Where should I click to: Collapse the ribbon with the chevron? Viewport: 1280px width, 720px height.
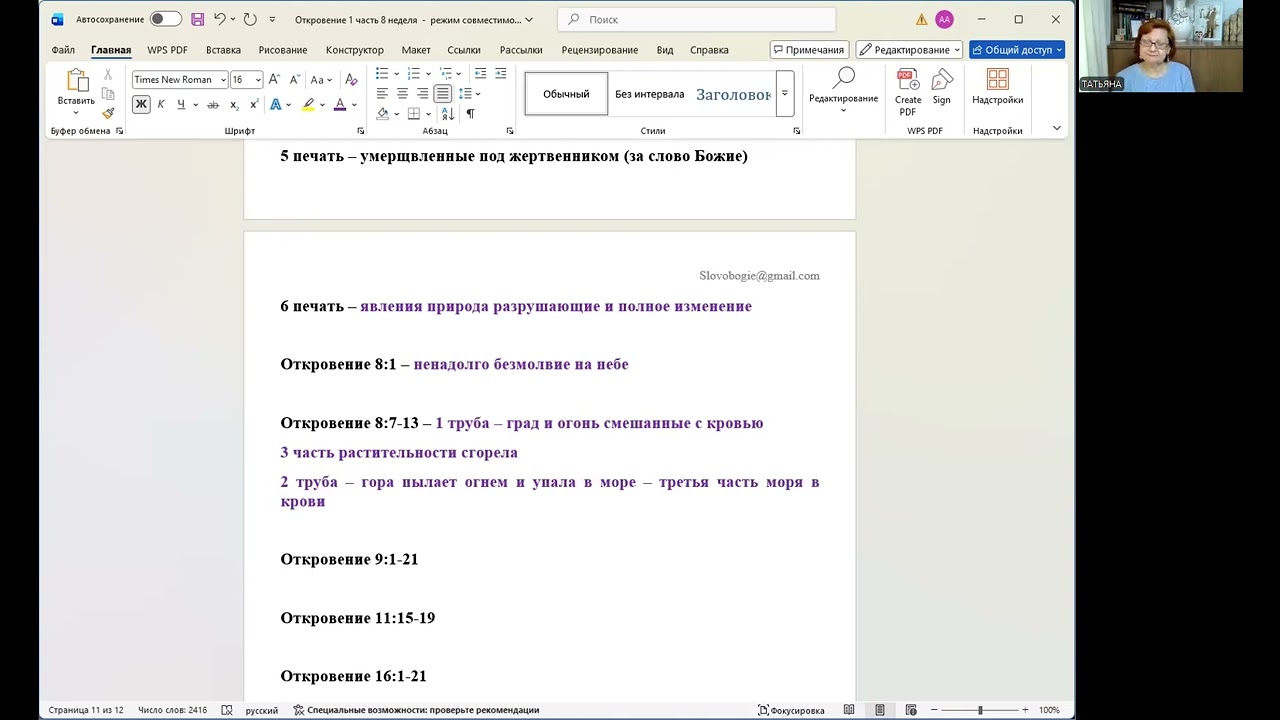1056,129
